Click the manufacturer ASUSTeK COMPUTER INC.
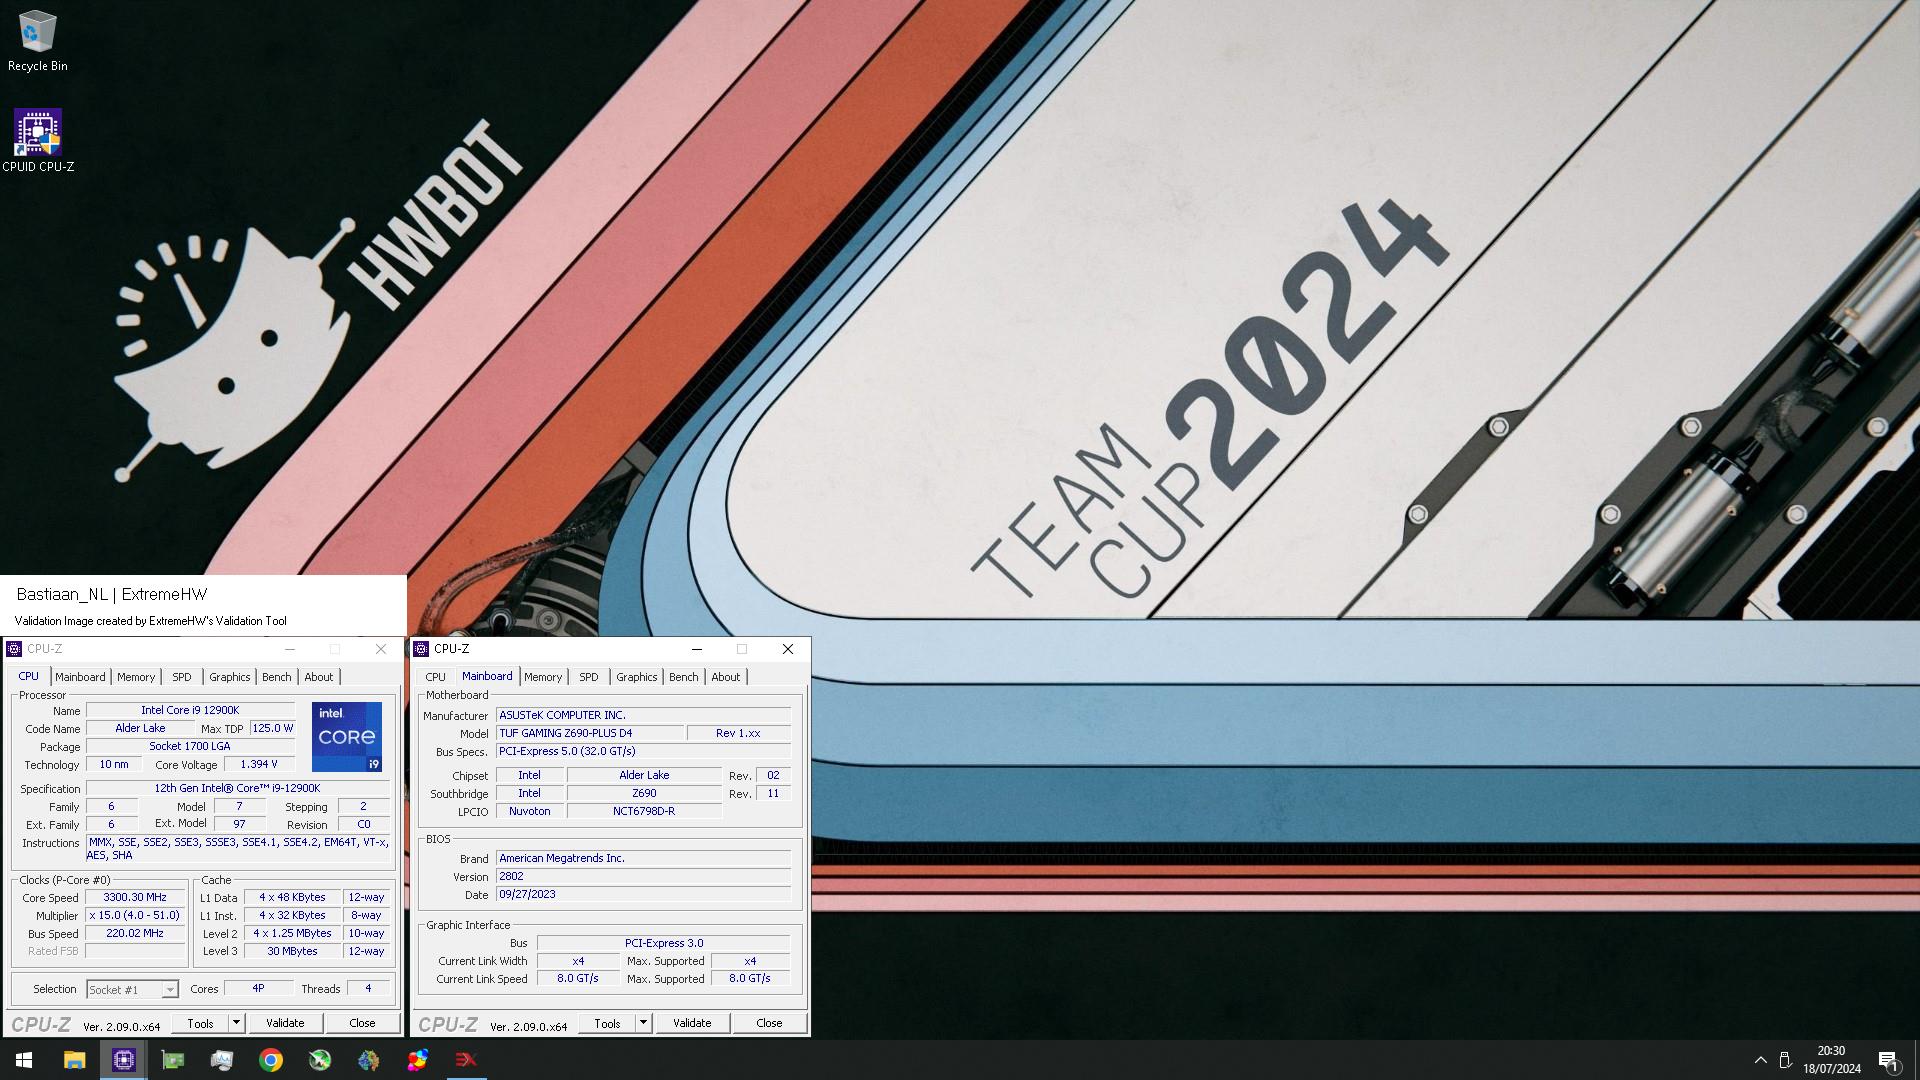 (x=643, y=716)
